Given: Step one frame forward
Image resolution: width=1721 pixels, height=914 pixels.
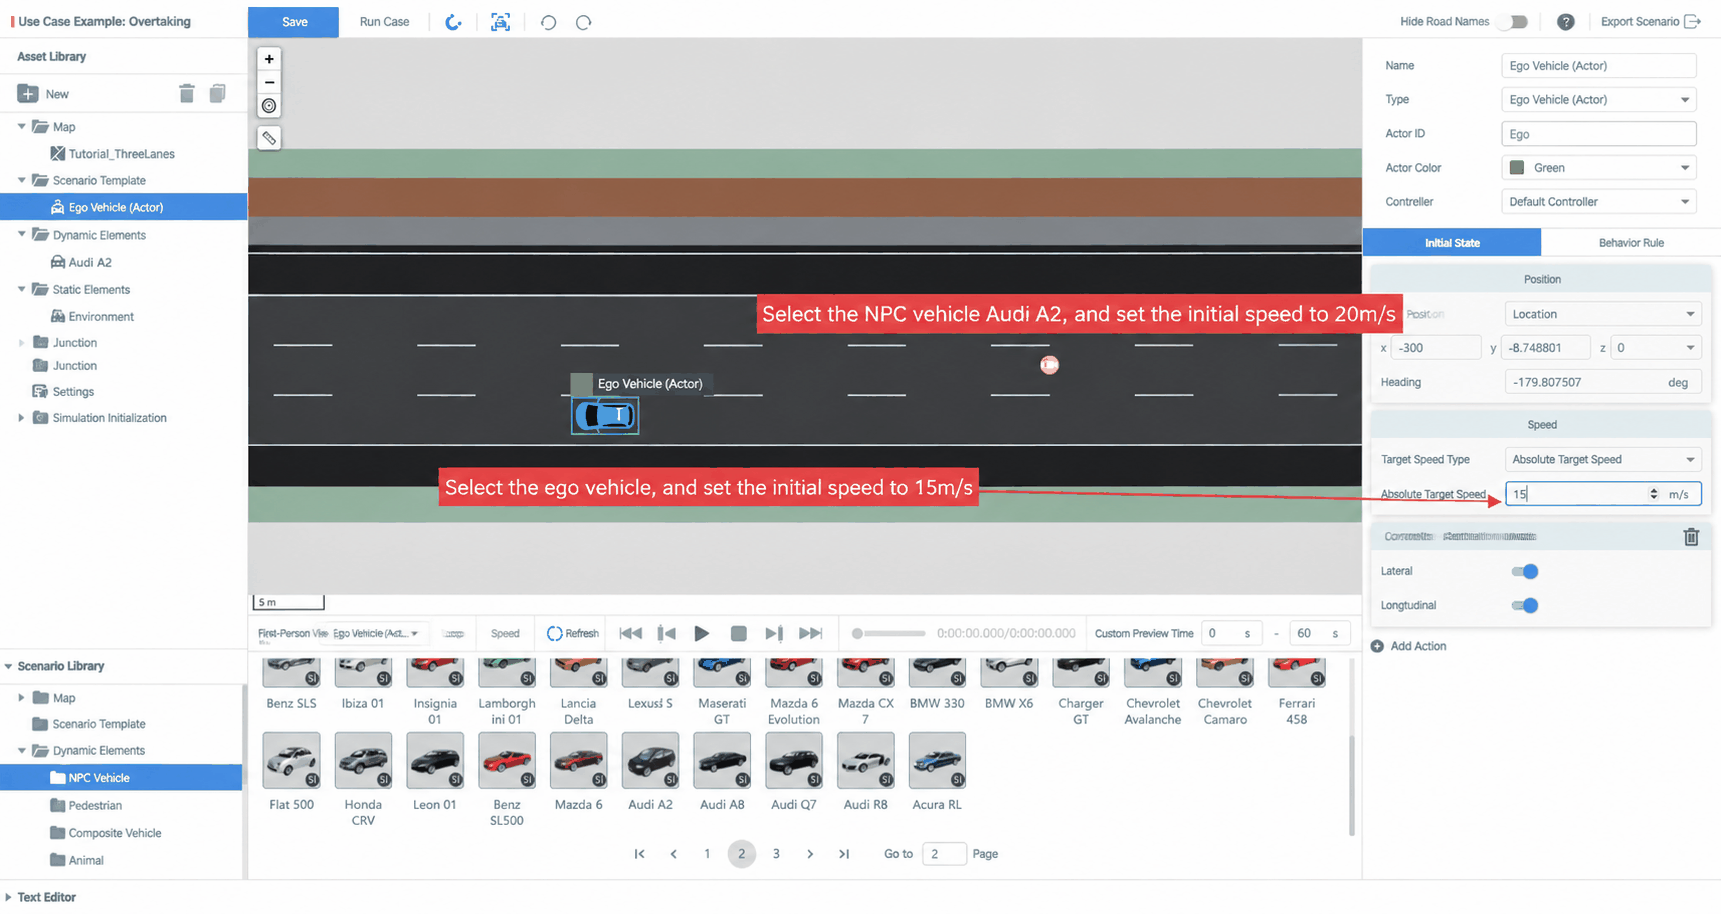Looking at the screenshot, I should click(x=774, y=633).
